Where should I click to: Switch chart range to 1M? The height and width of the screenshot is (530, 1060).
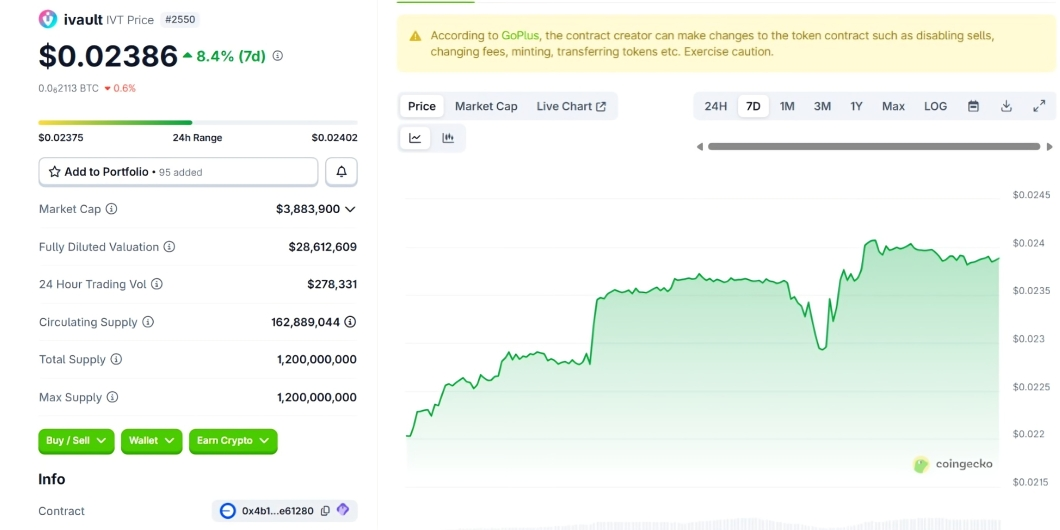(x=787, y=106)
